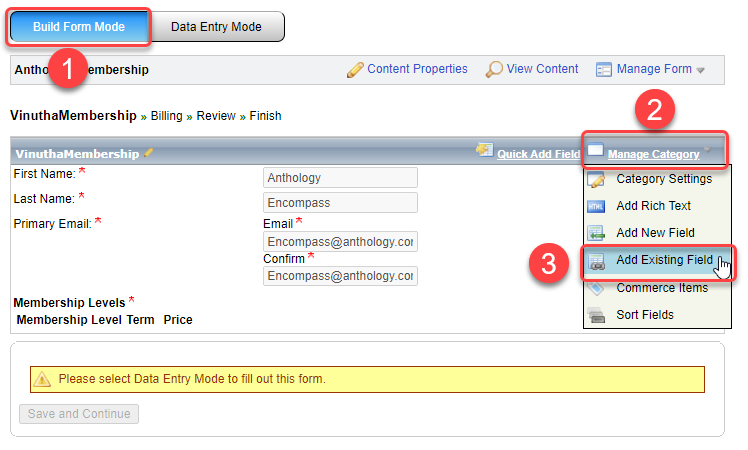Open the Manage Category dropdown

tap(654, 154)
